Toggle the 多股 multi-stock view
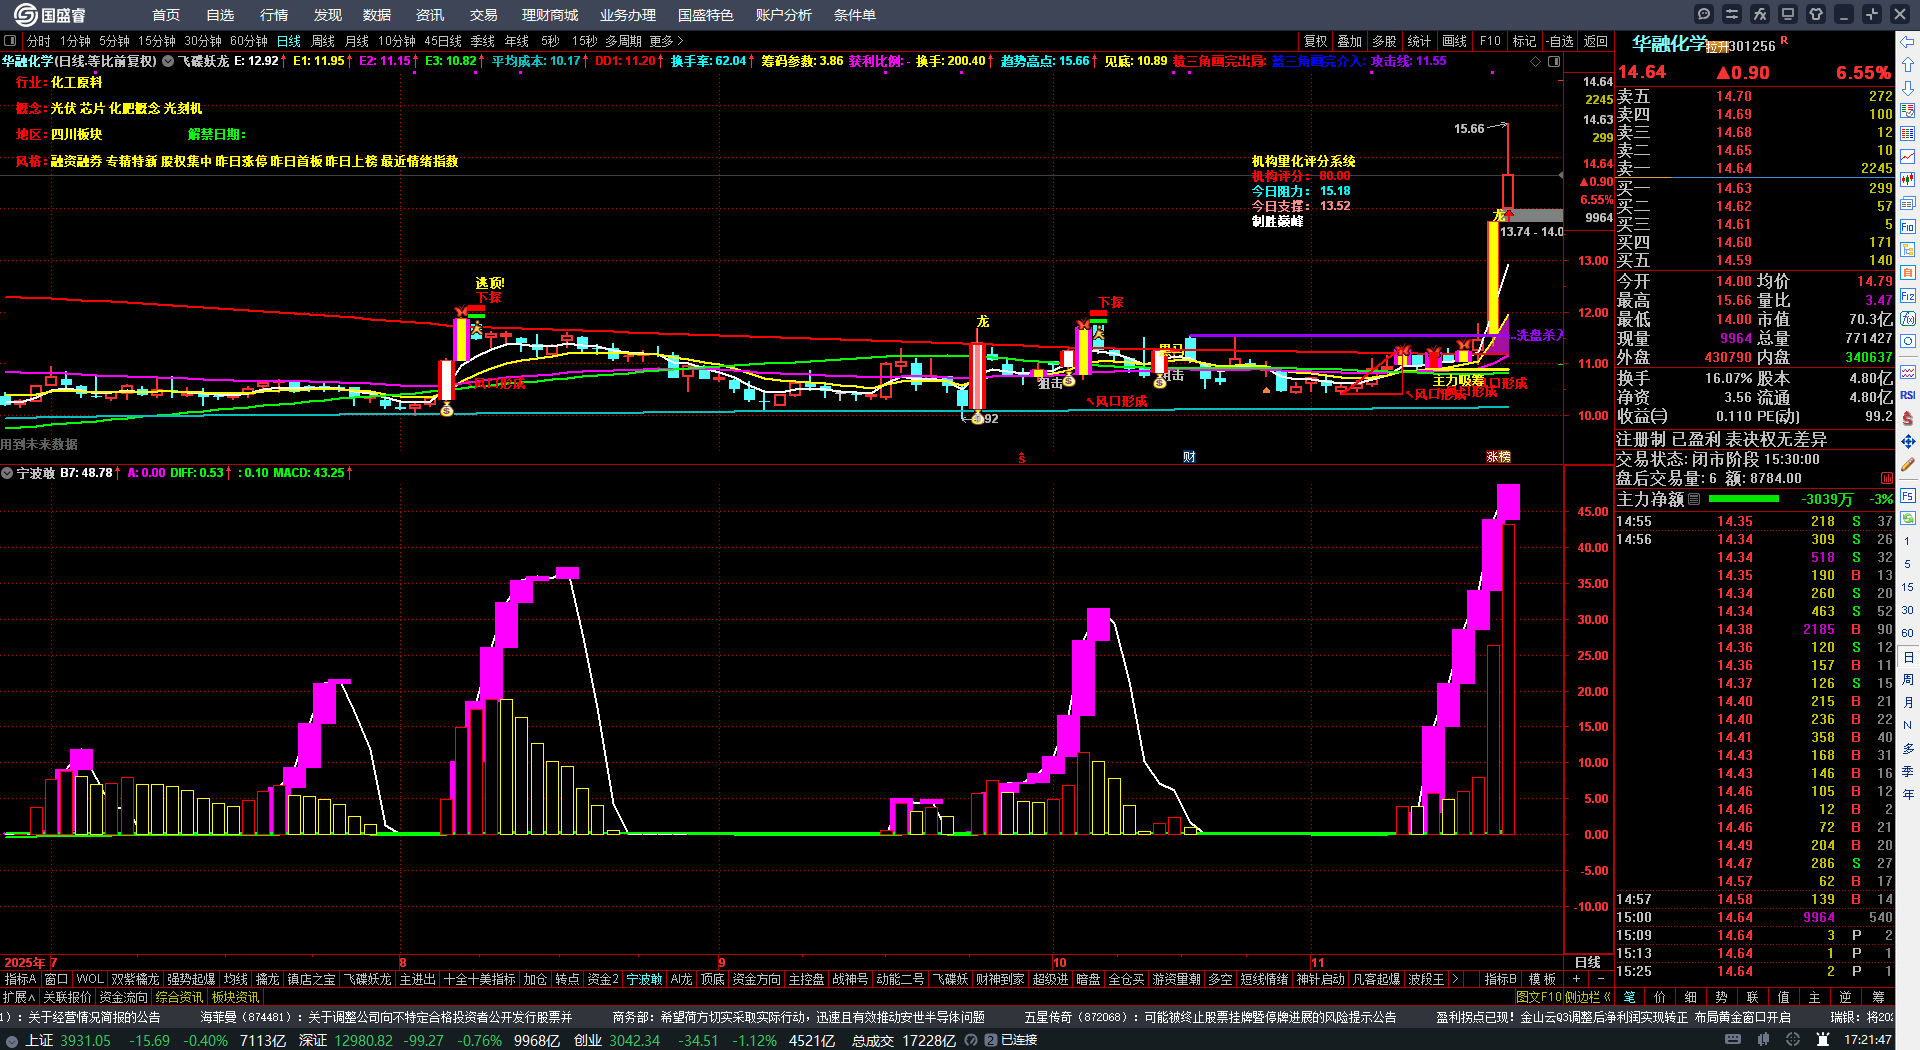This screenshot has width=1920, height=1050. (1384, 41)
